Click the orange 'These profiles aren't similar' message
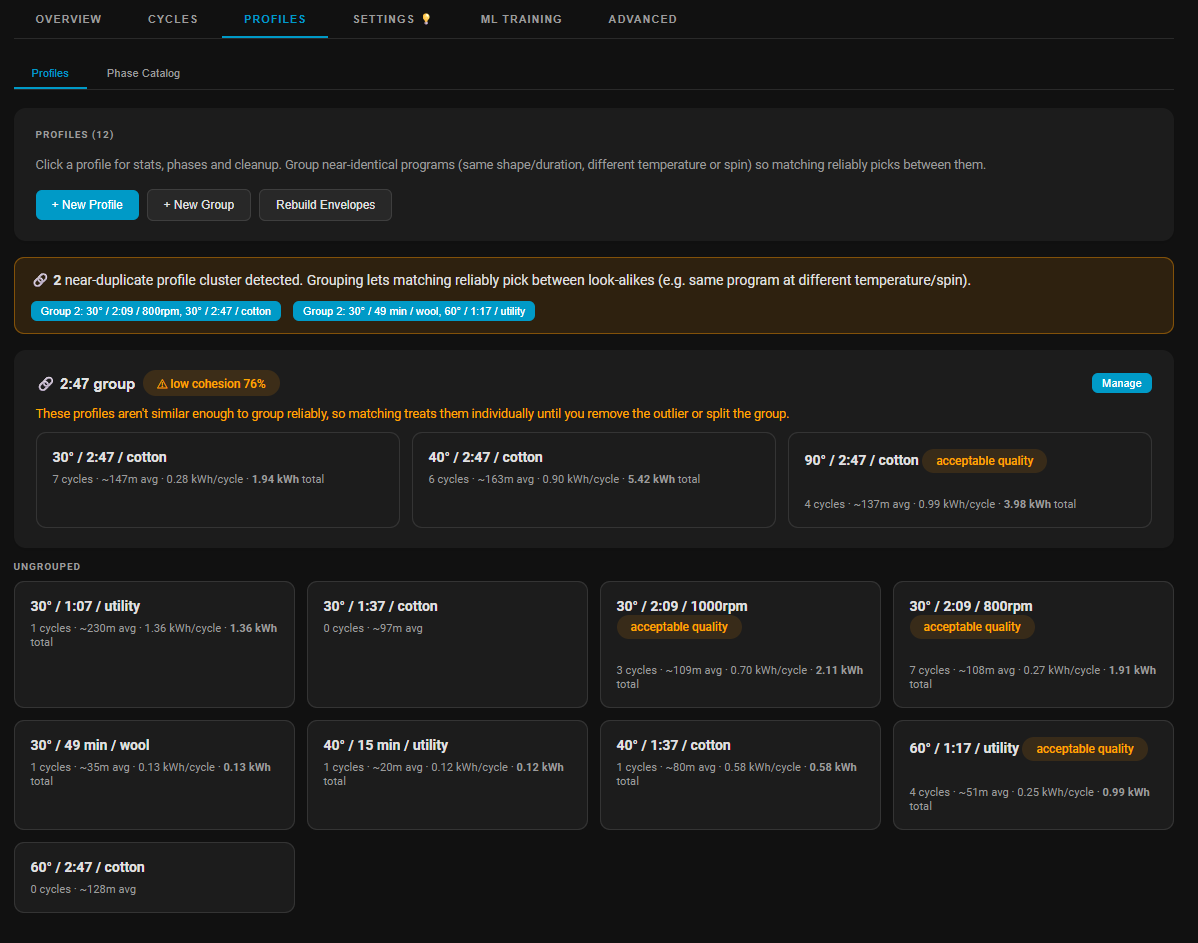This screenshot has width=1198, height=943. pos(413,413)
